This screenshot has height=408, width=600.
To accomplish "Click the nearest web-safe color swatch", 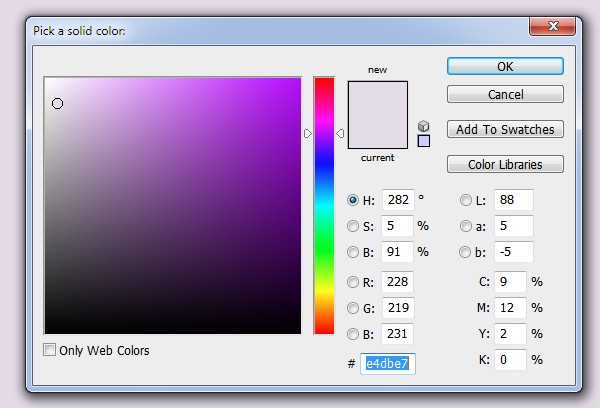I will [424, 141].
